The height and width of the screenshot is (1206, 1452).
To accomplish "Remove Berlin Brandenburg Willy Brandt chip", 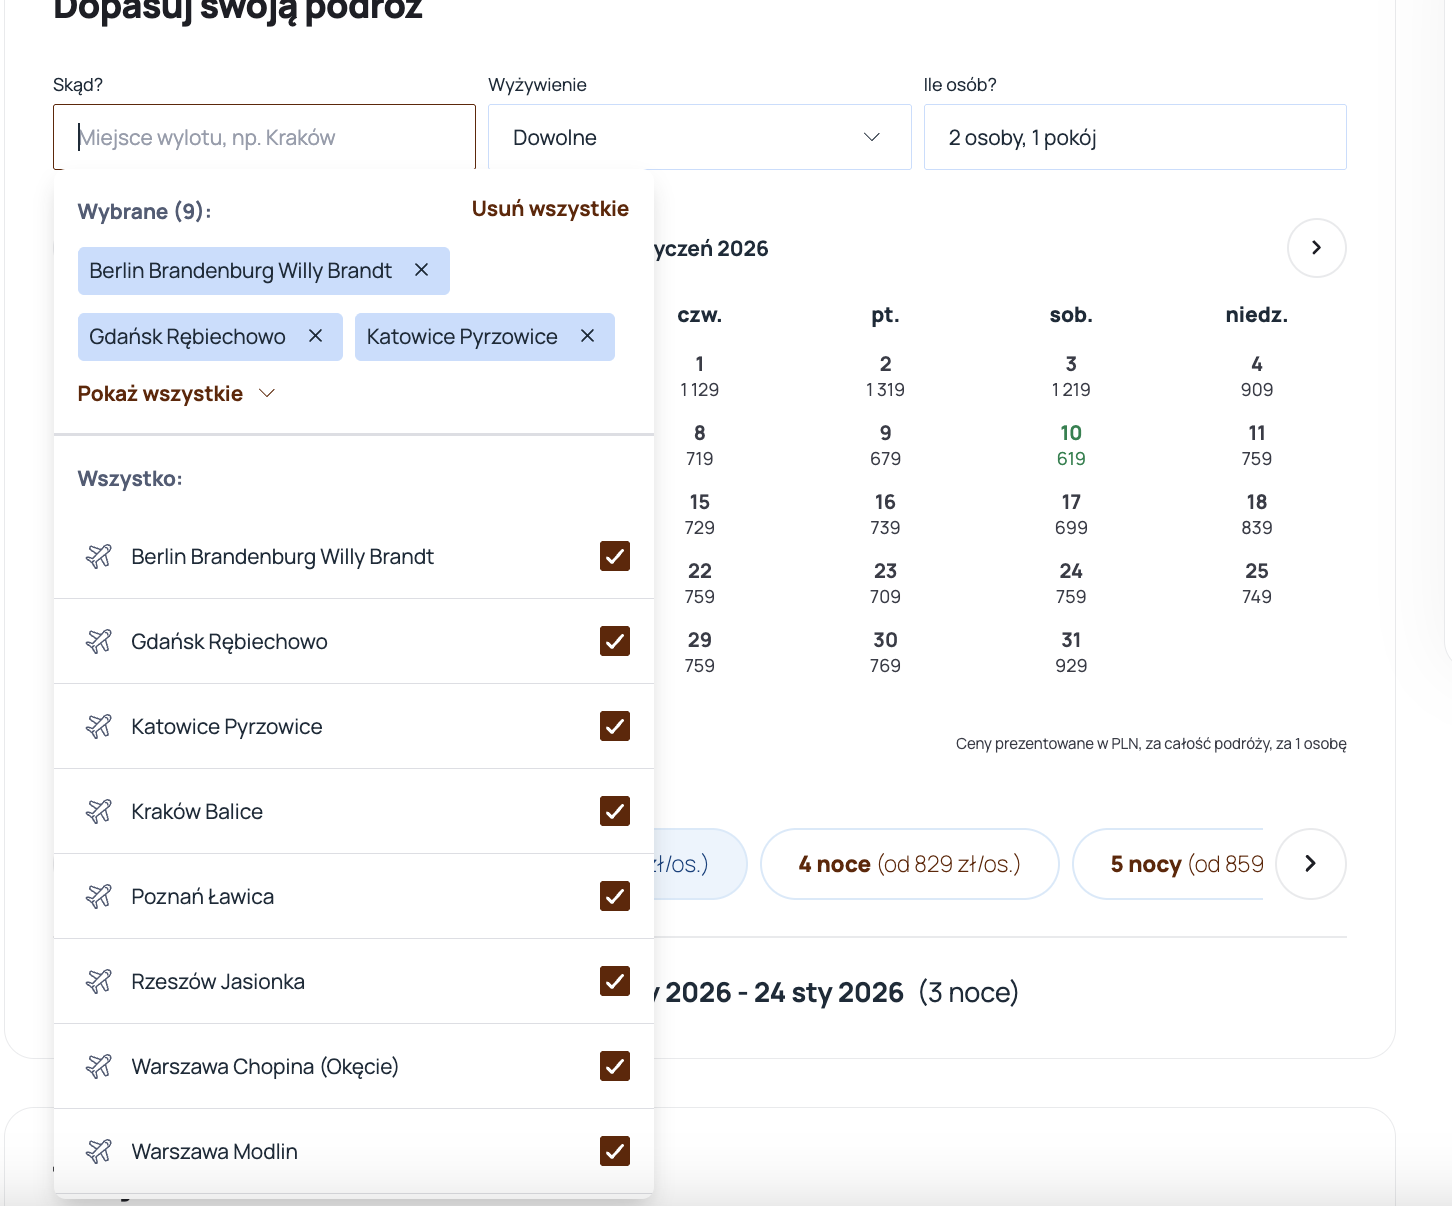I will pos(422,270).
